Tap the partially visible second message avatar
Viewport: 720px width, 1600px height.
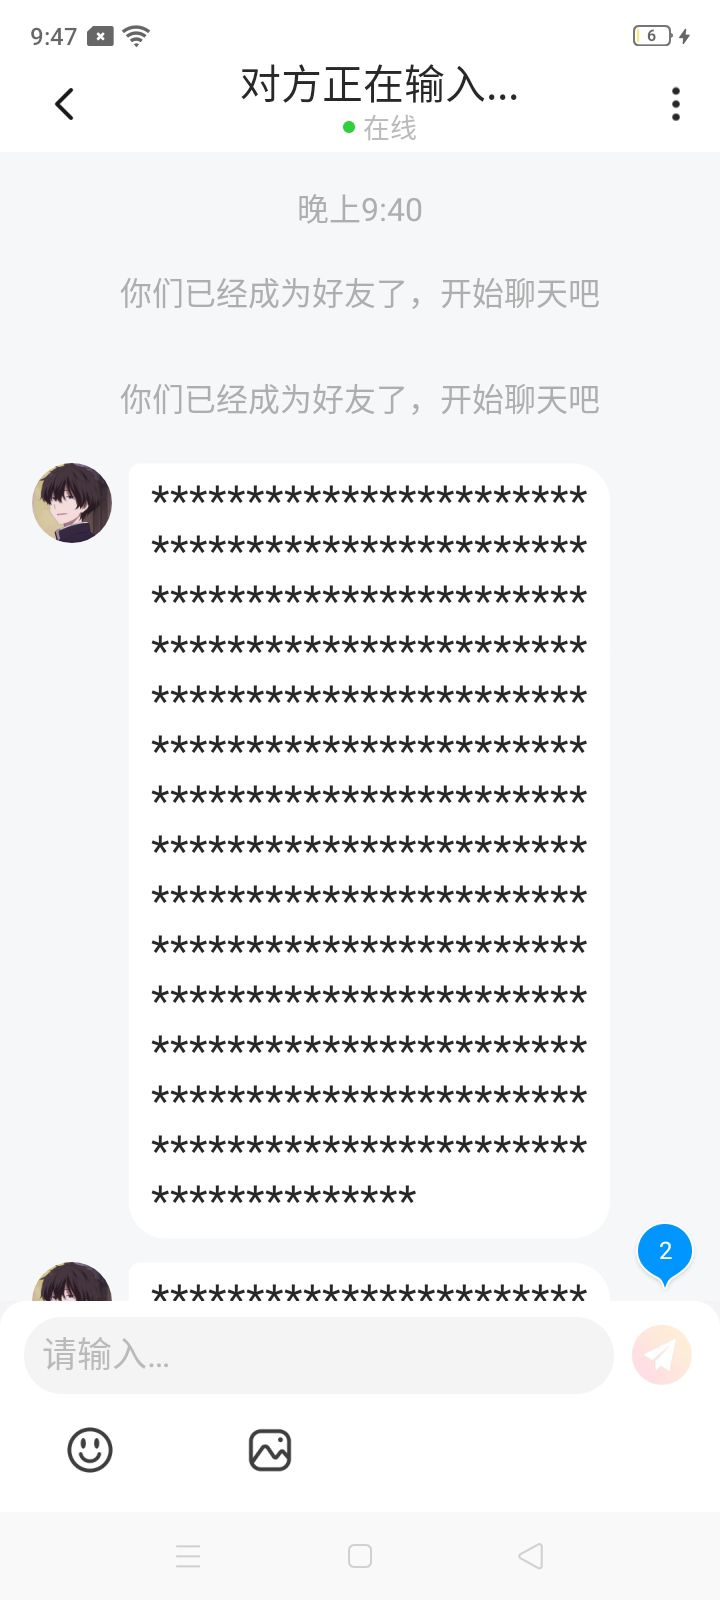(x=72, y=1281)
